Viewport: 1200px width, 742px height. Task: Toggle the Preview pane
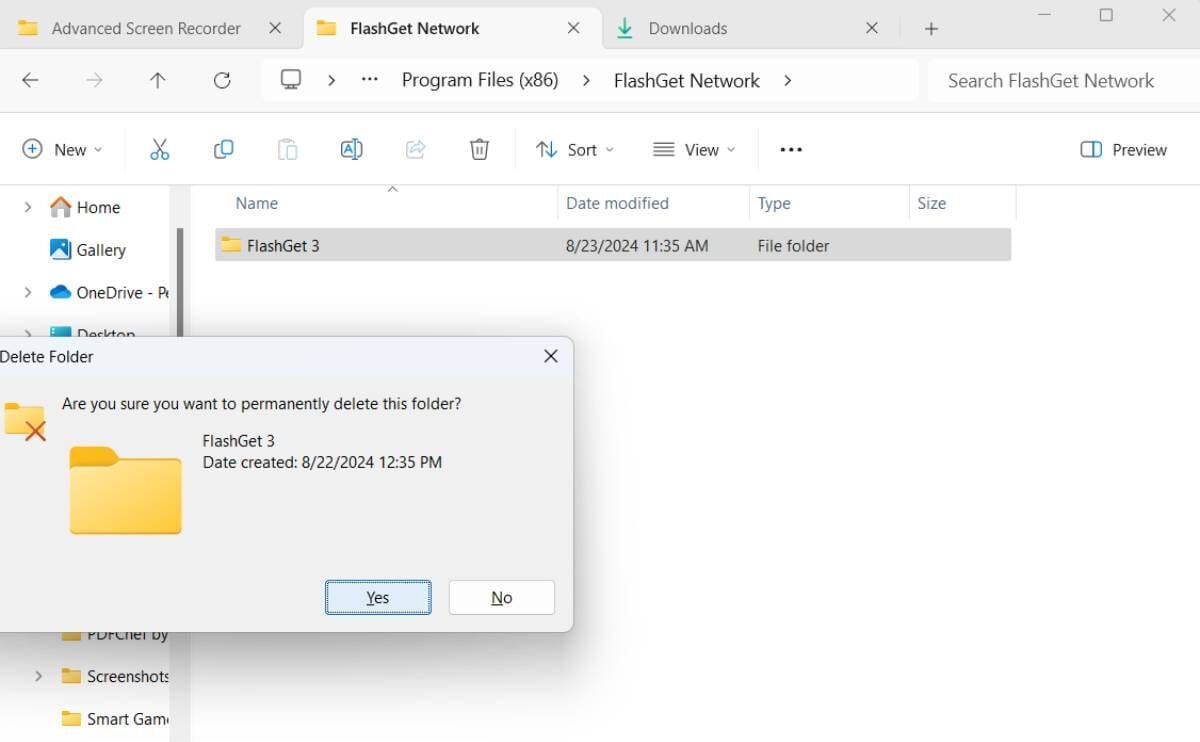[1123, 150]
